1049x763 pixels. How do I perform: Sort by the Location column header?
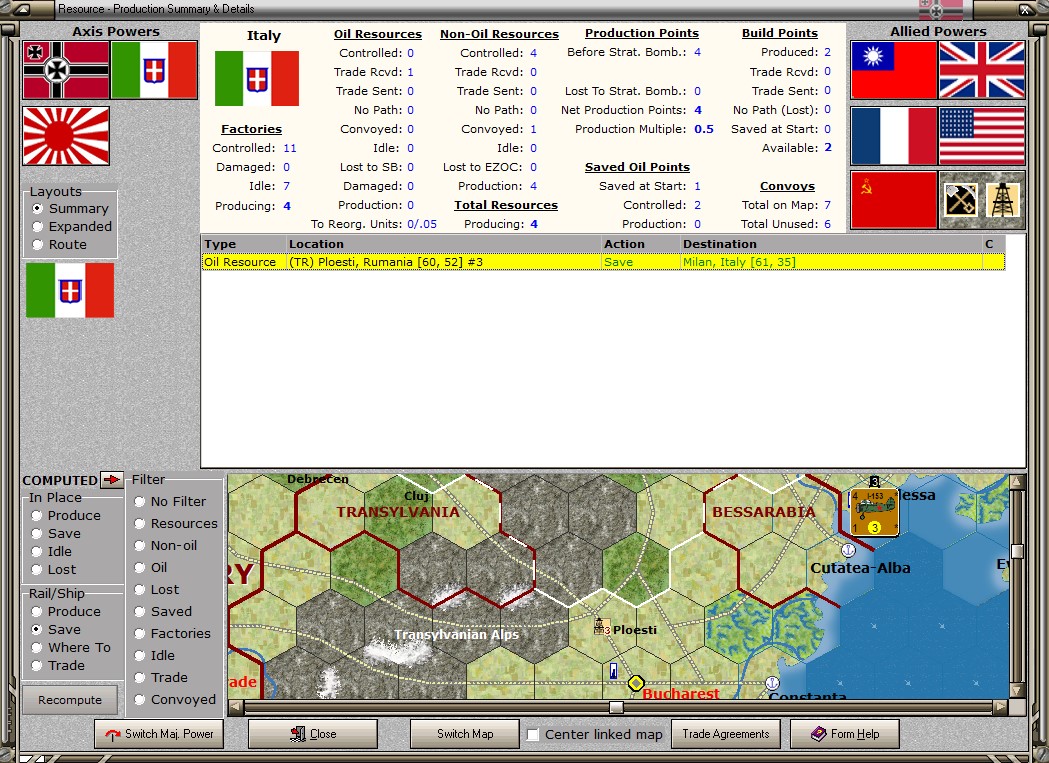tap(444, 244)
